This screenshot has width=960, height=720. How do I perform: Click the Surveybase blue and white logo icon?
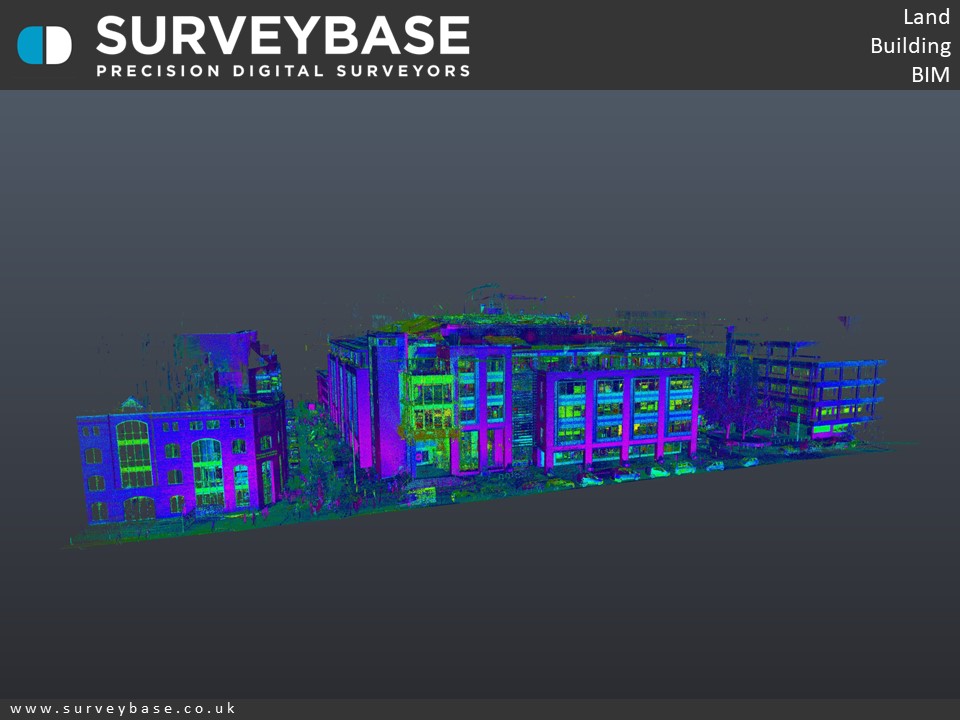(x=44, y=45)
